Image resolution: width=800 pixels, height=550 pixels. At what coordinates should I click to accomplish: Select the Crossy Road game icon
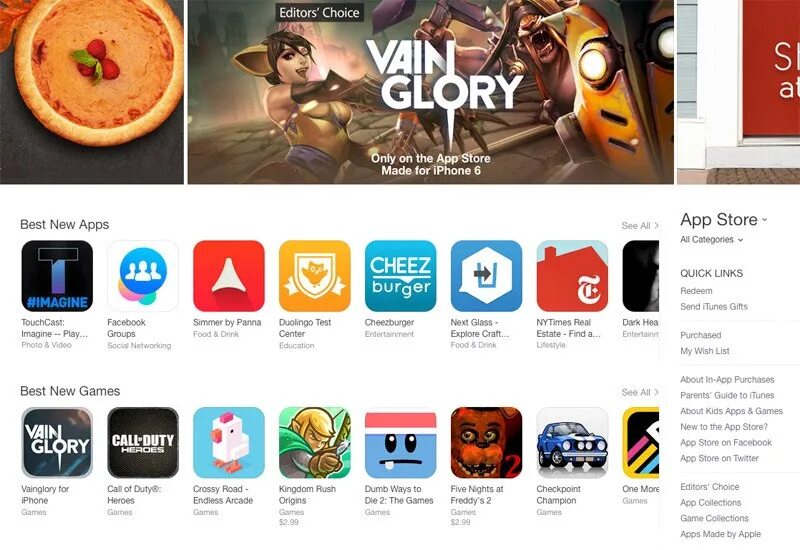click(229, 442)
